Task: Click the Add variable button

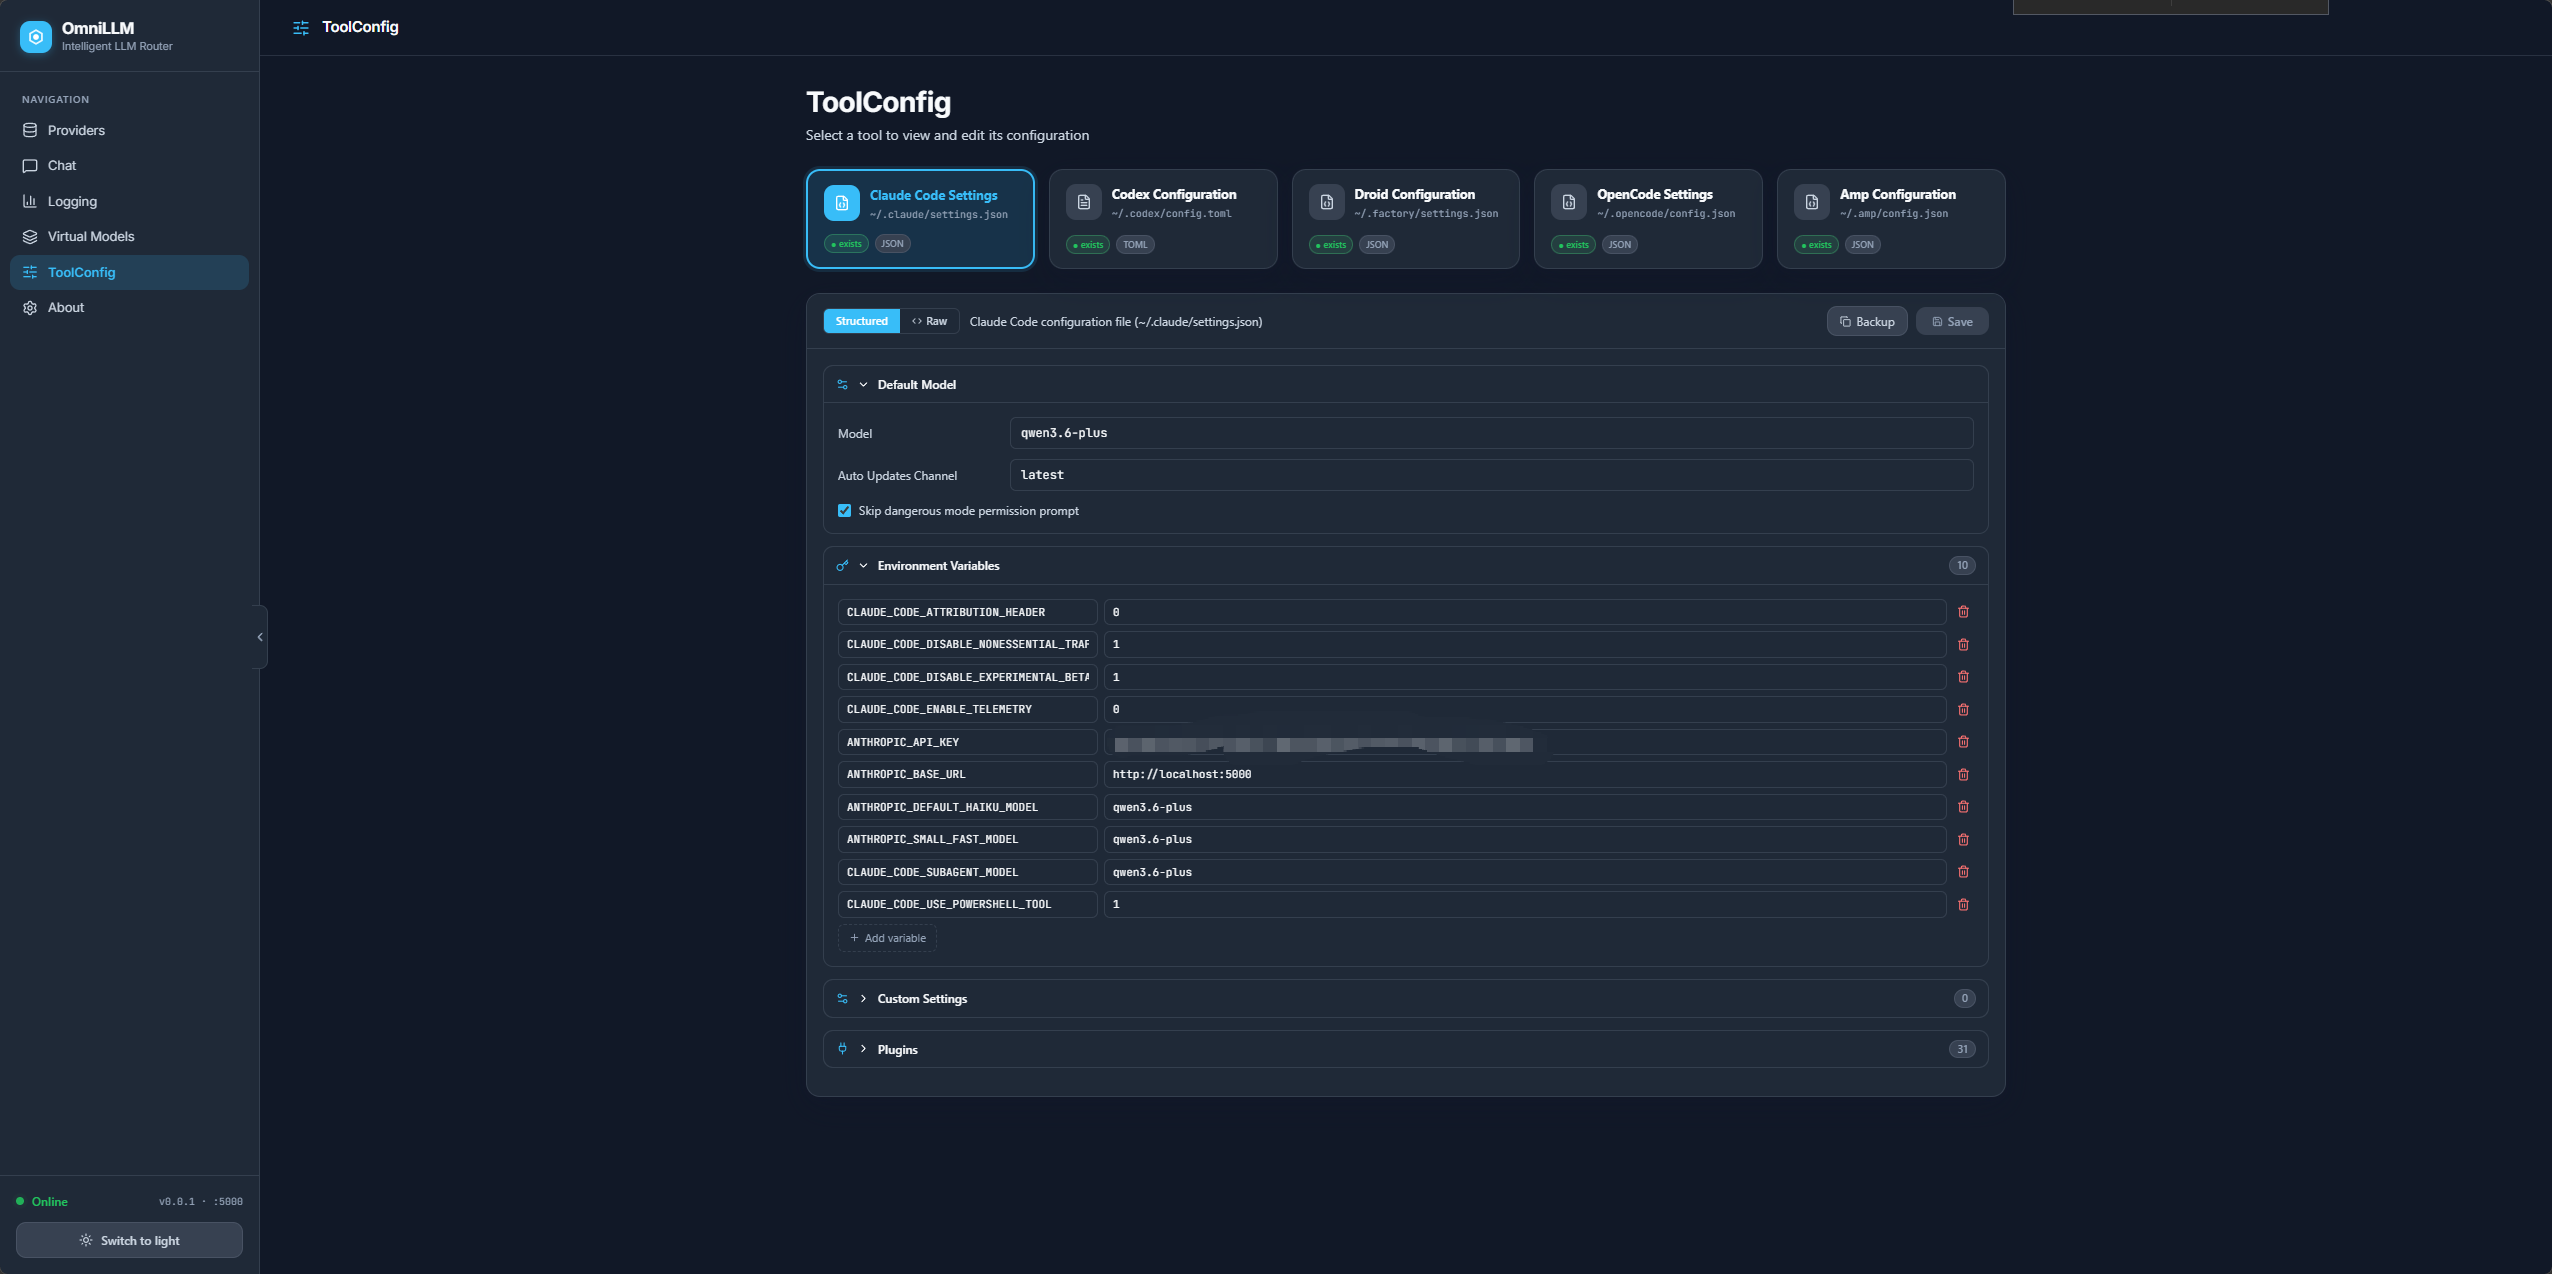Action: click(x=886, y=937)
